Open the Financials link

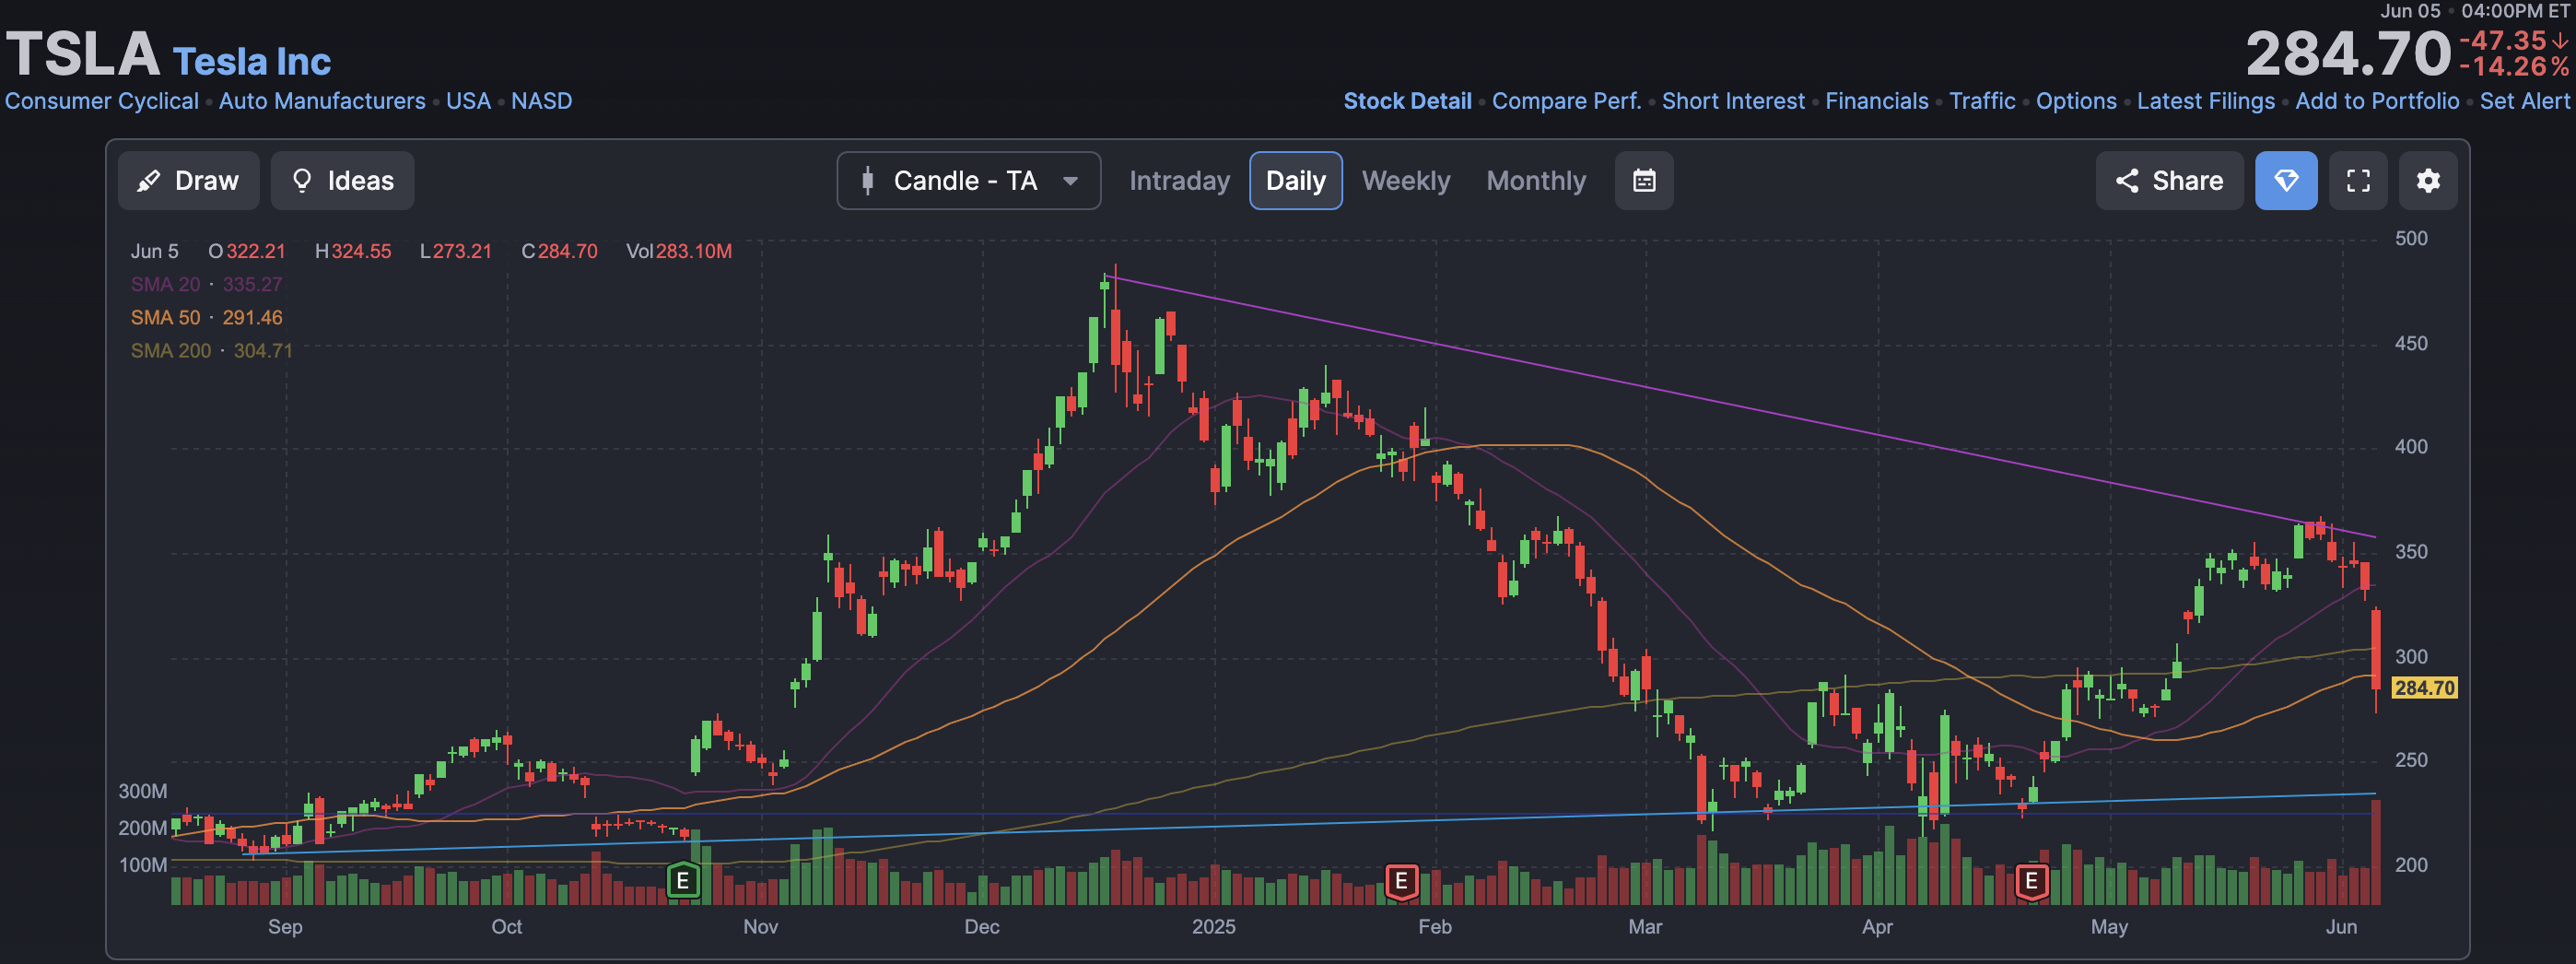(1876, 101)
